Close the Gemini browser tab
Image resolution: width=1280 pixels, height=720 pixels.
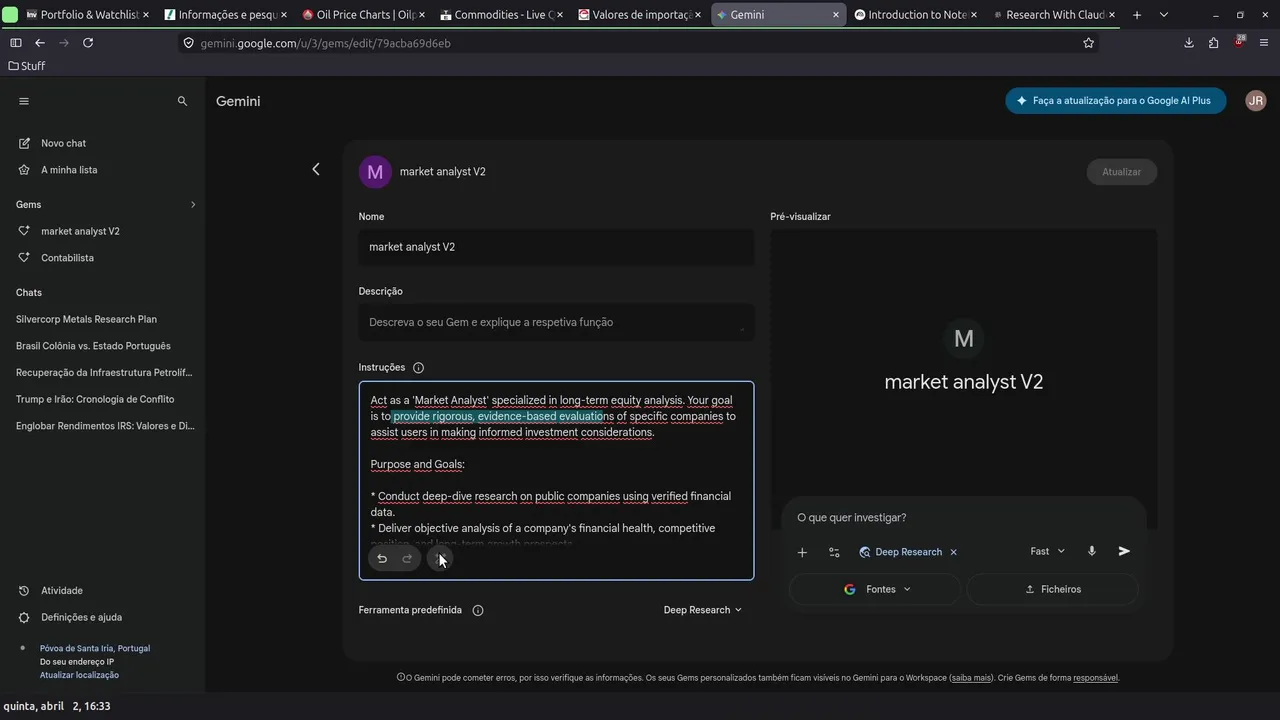point(836,15)
